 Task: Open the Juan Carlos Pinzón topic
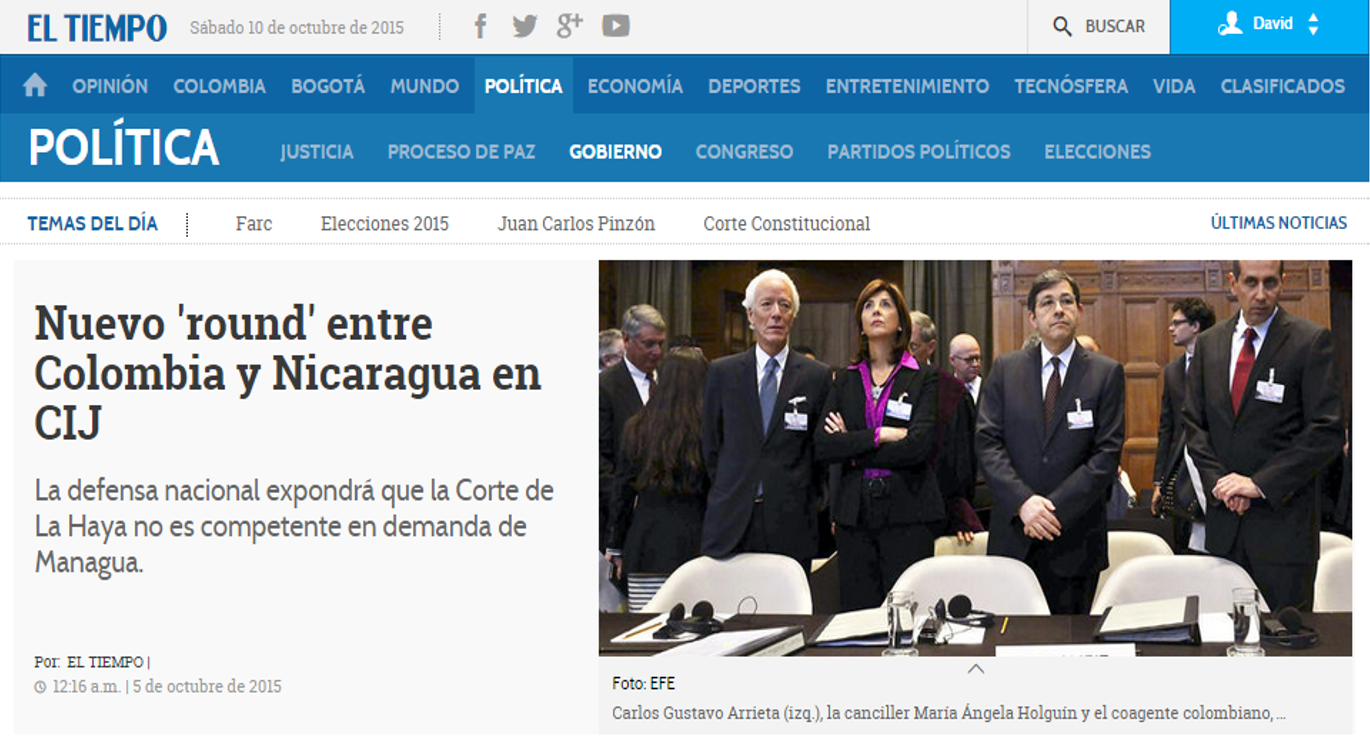[x=576, y=224]
